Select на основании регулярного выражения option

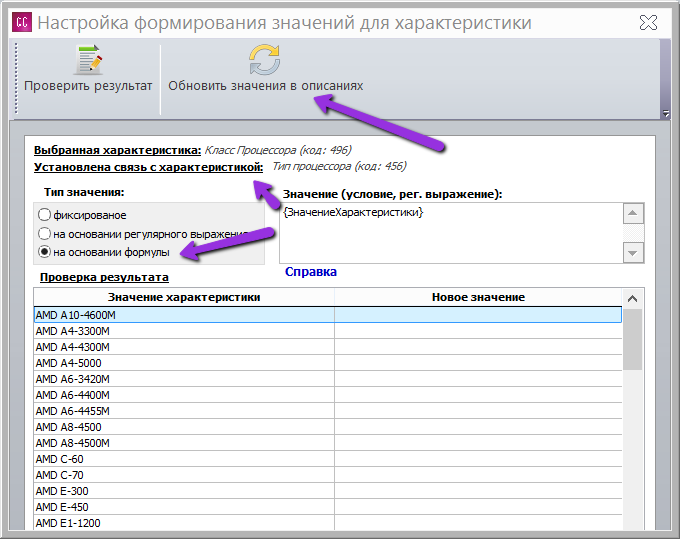tap(143, 234)
